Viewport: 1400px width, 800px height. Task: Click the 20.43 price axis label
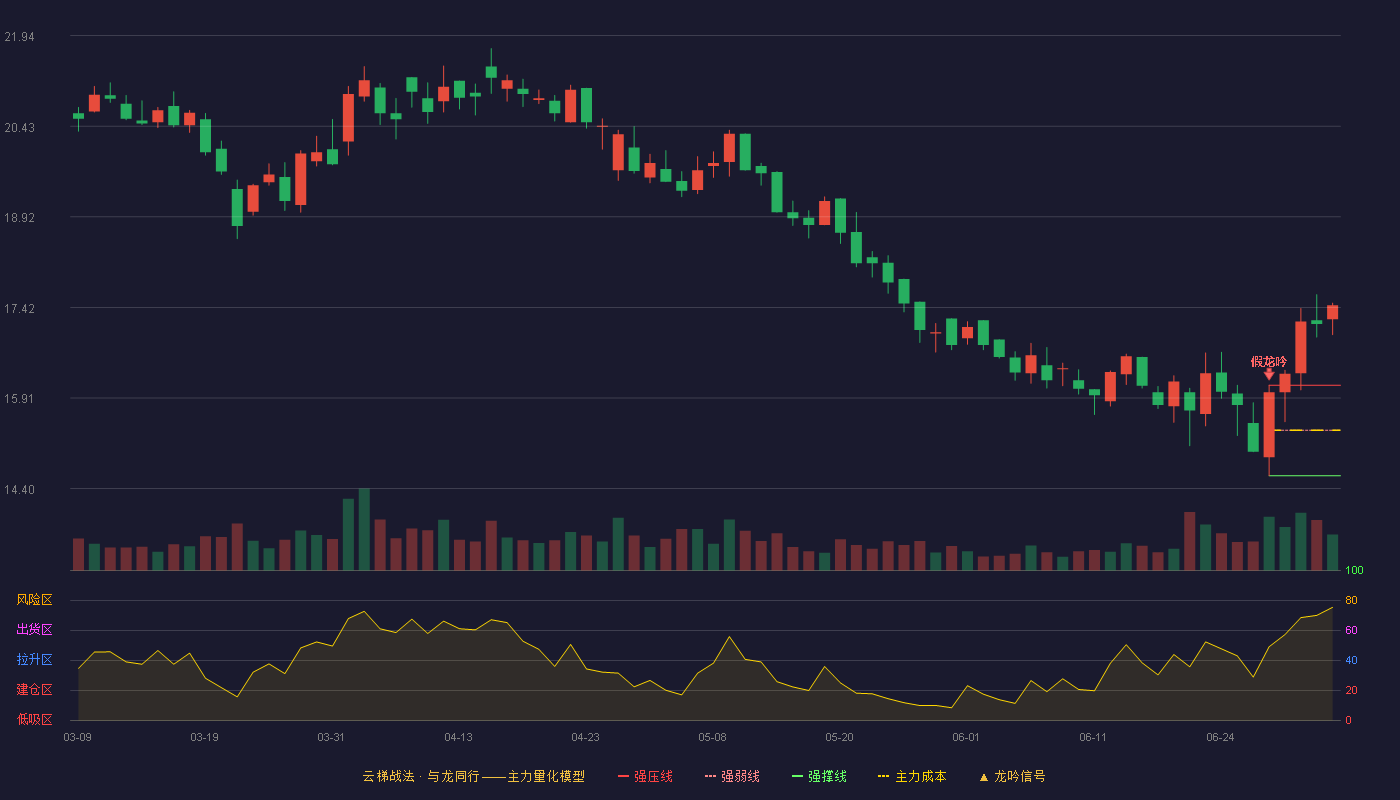pyautogui.click(x=19, y=128)
